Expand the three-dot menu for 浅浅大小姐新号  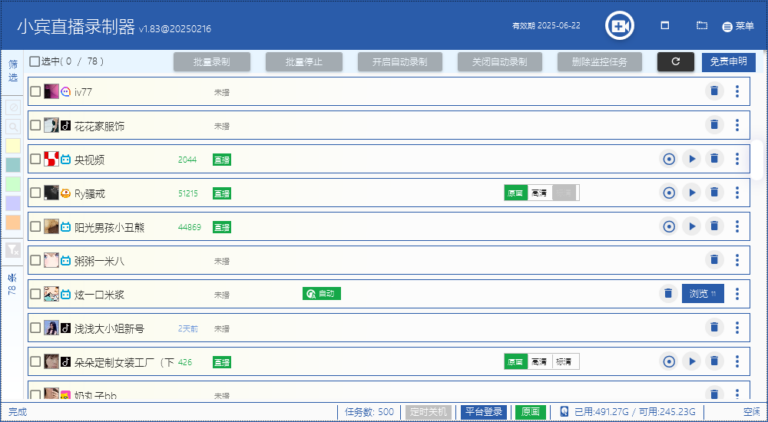[737, 328]
